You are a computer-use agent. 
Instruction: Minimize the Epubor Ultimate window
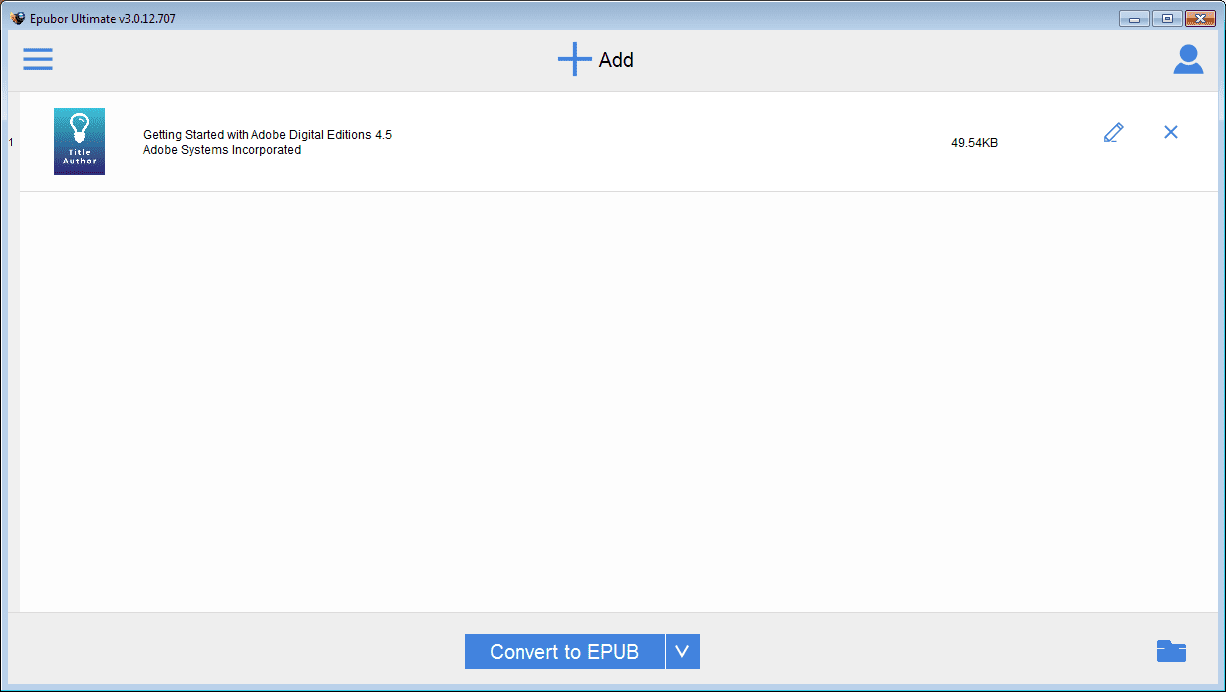[1134, 18]
